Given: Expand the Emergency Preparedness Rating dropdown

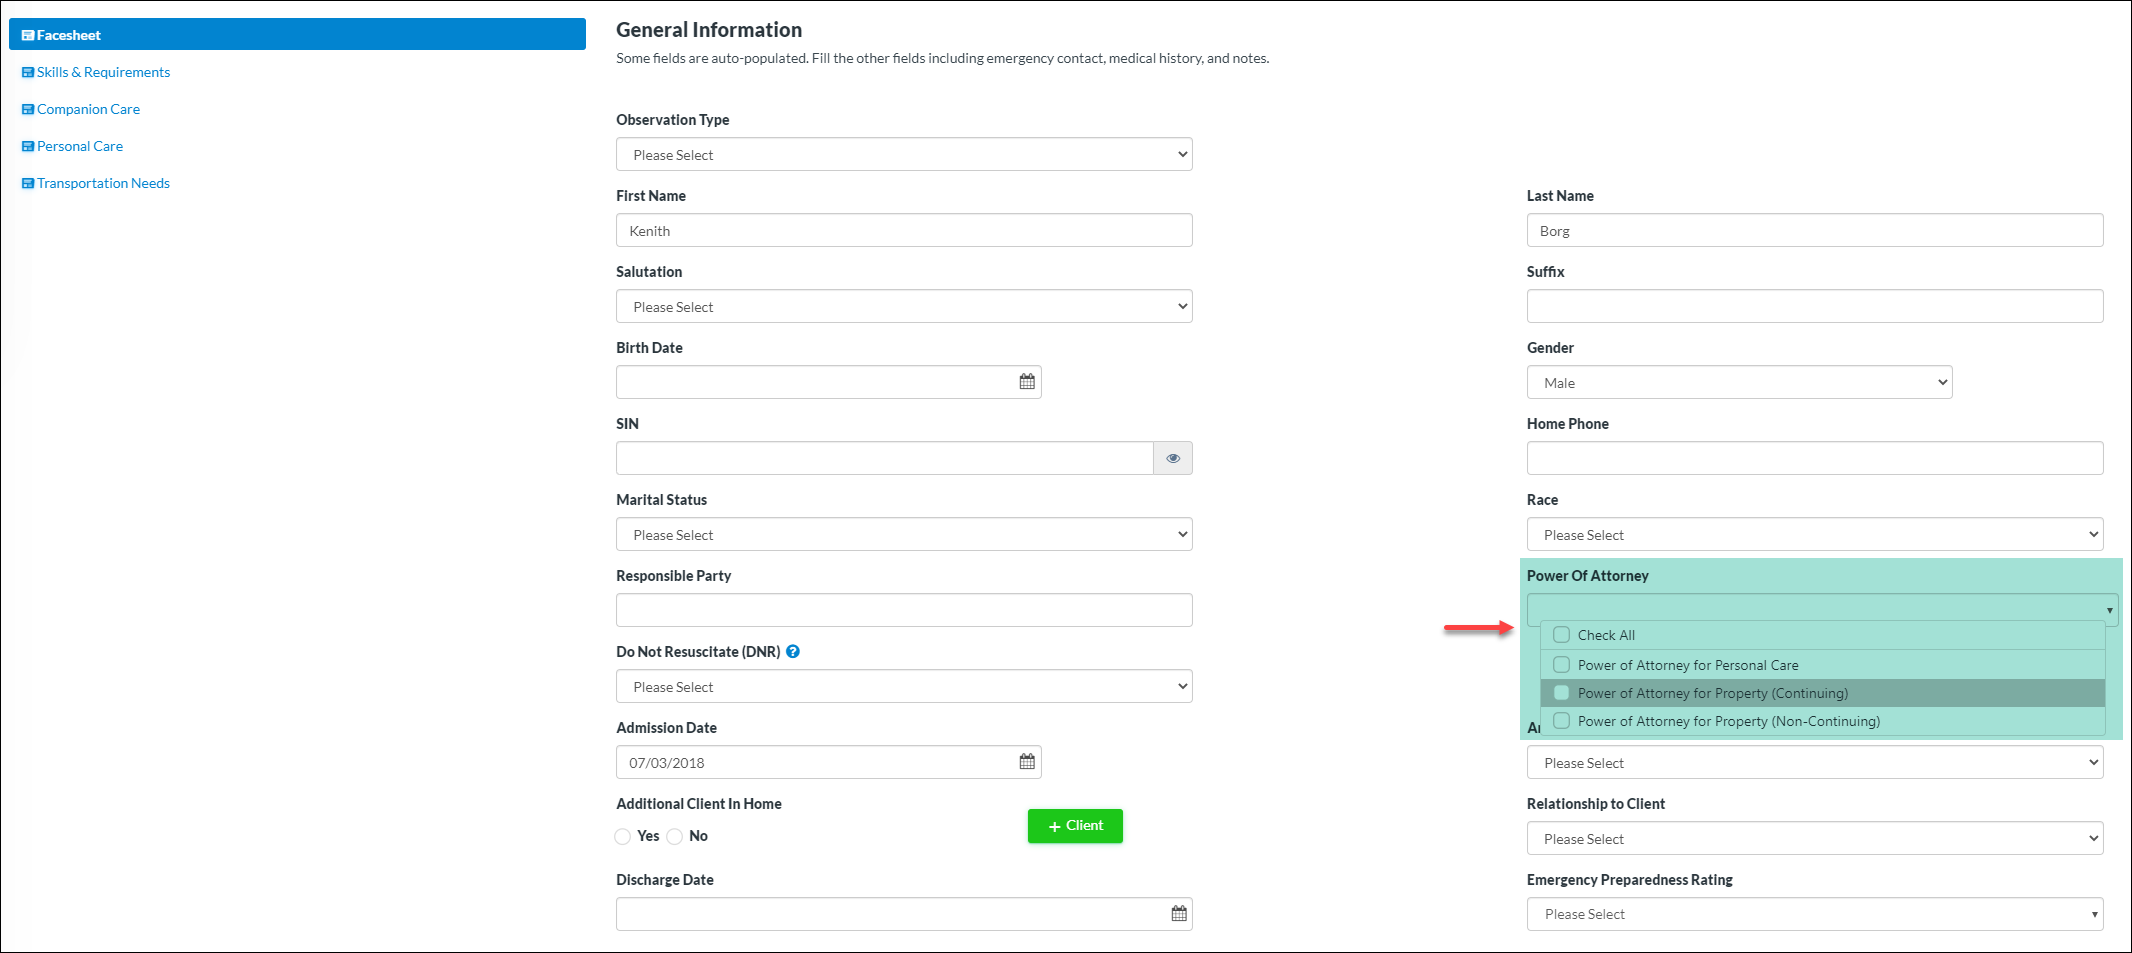Looking at the screenshot, I should pos(1814,914).
